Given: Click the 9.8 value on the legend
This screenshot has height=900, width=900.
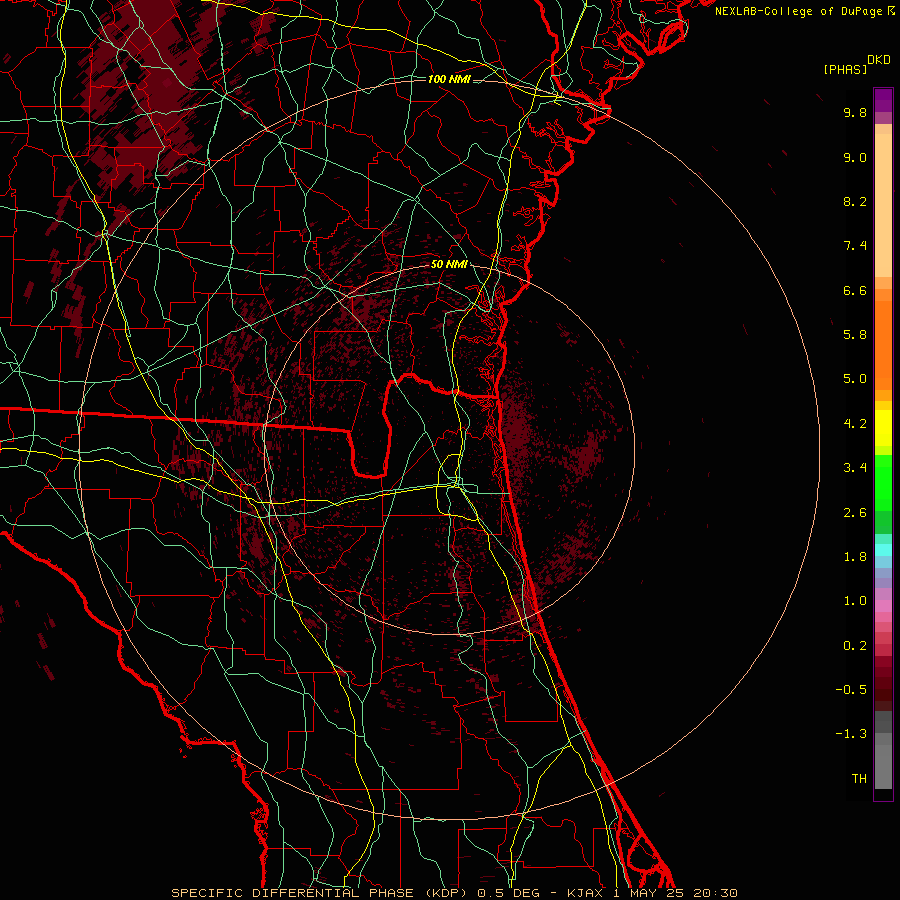Looking at the screenshot, I should [855, 112].
